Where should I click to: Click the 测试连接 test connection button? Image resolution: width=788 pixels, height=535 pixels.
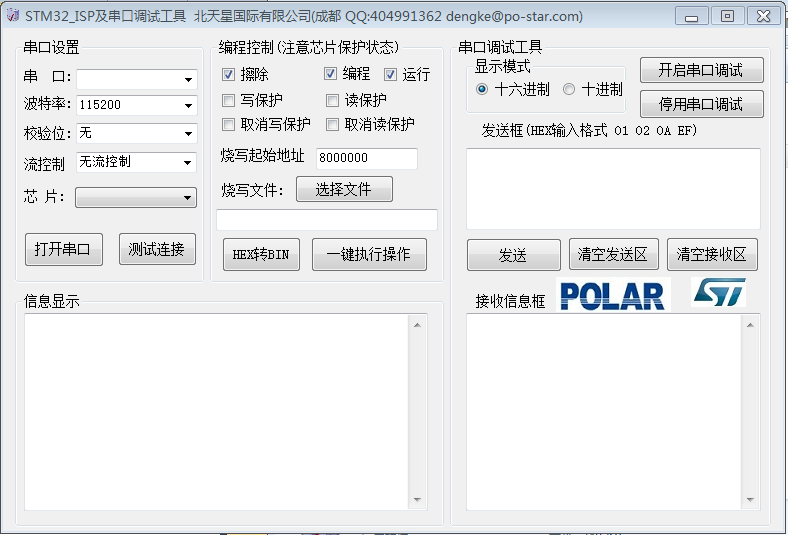[157, 249]
